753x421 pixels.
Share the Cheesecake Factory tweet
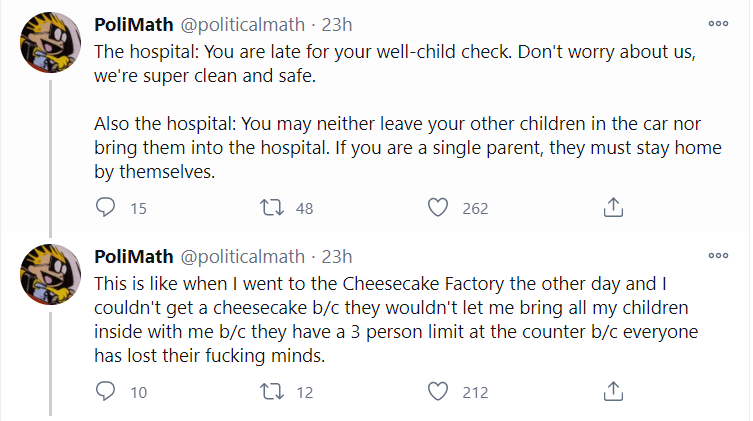pyautogui.click(x=614, y=391)
